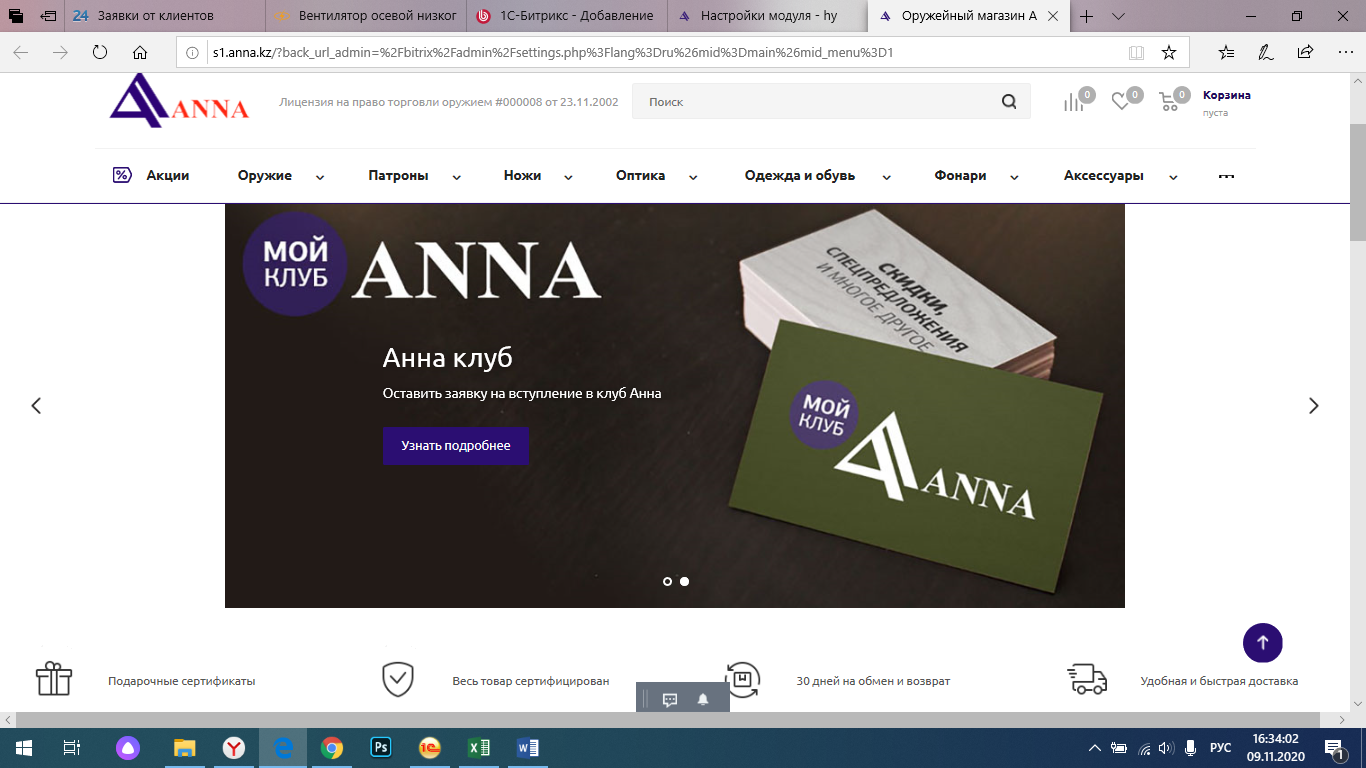Go to the browser home page
The image size is (1366, 768).
[140, 52]
